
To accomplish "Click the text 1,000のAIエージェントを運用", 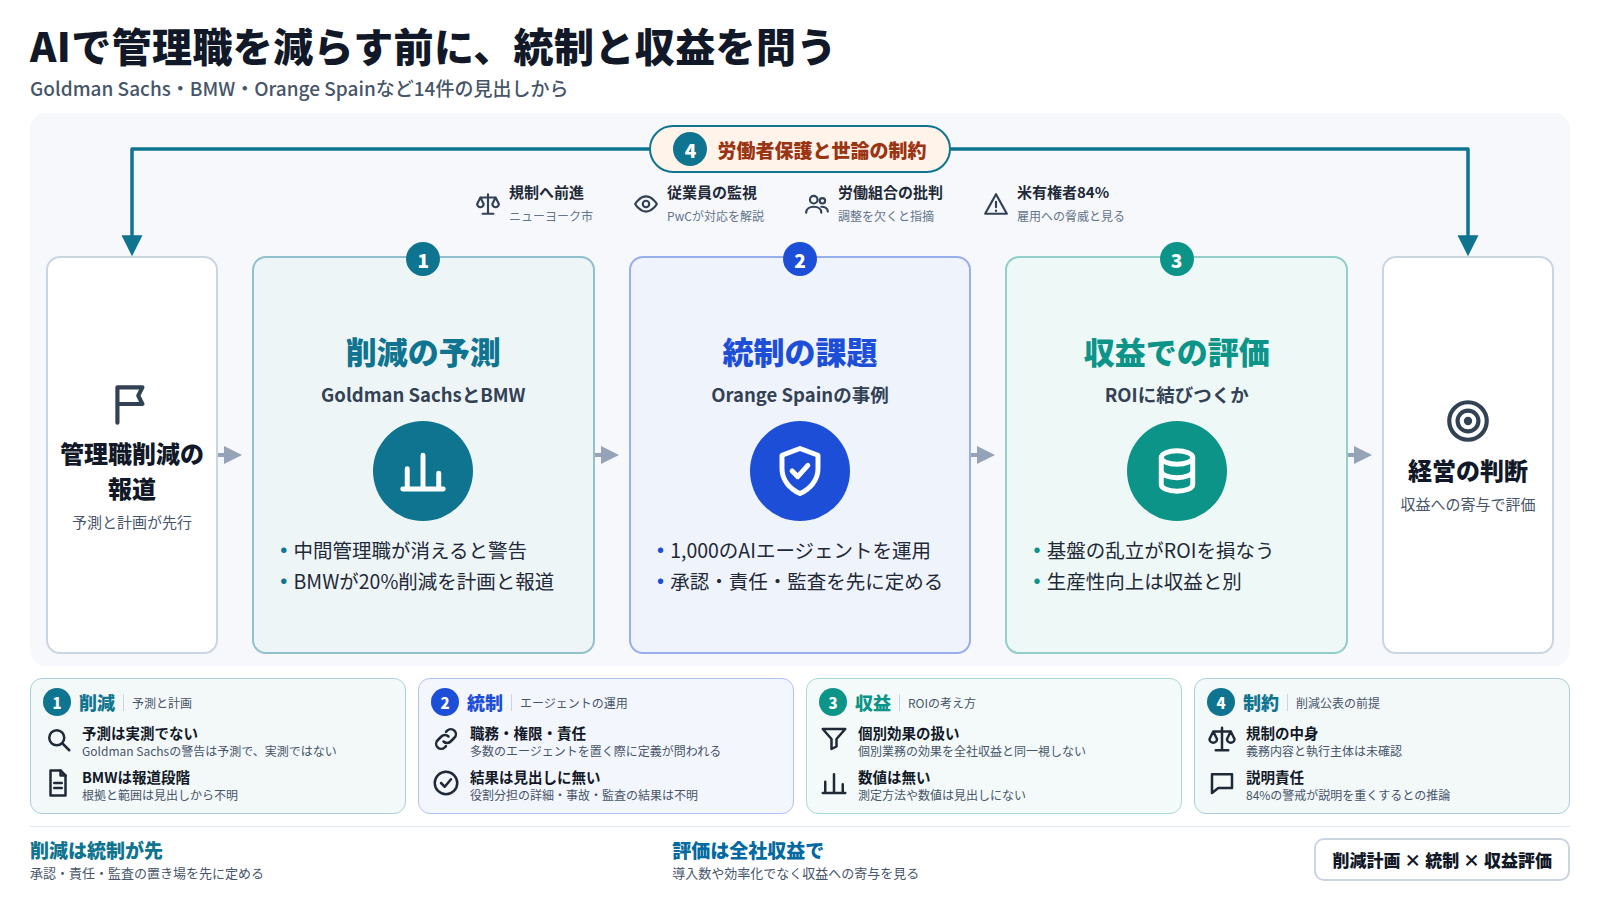I will pyautogui.click(x=800, y=551).
